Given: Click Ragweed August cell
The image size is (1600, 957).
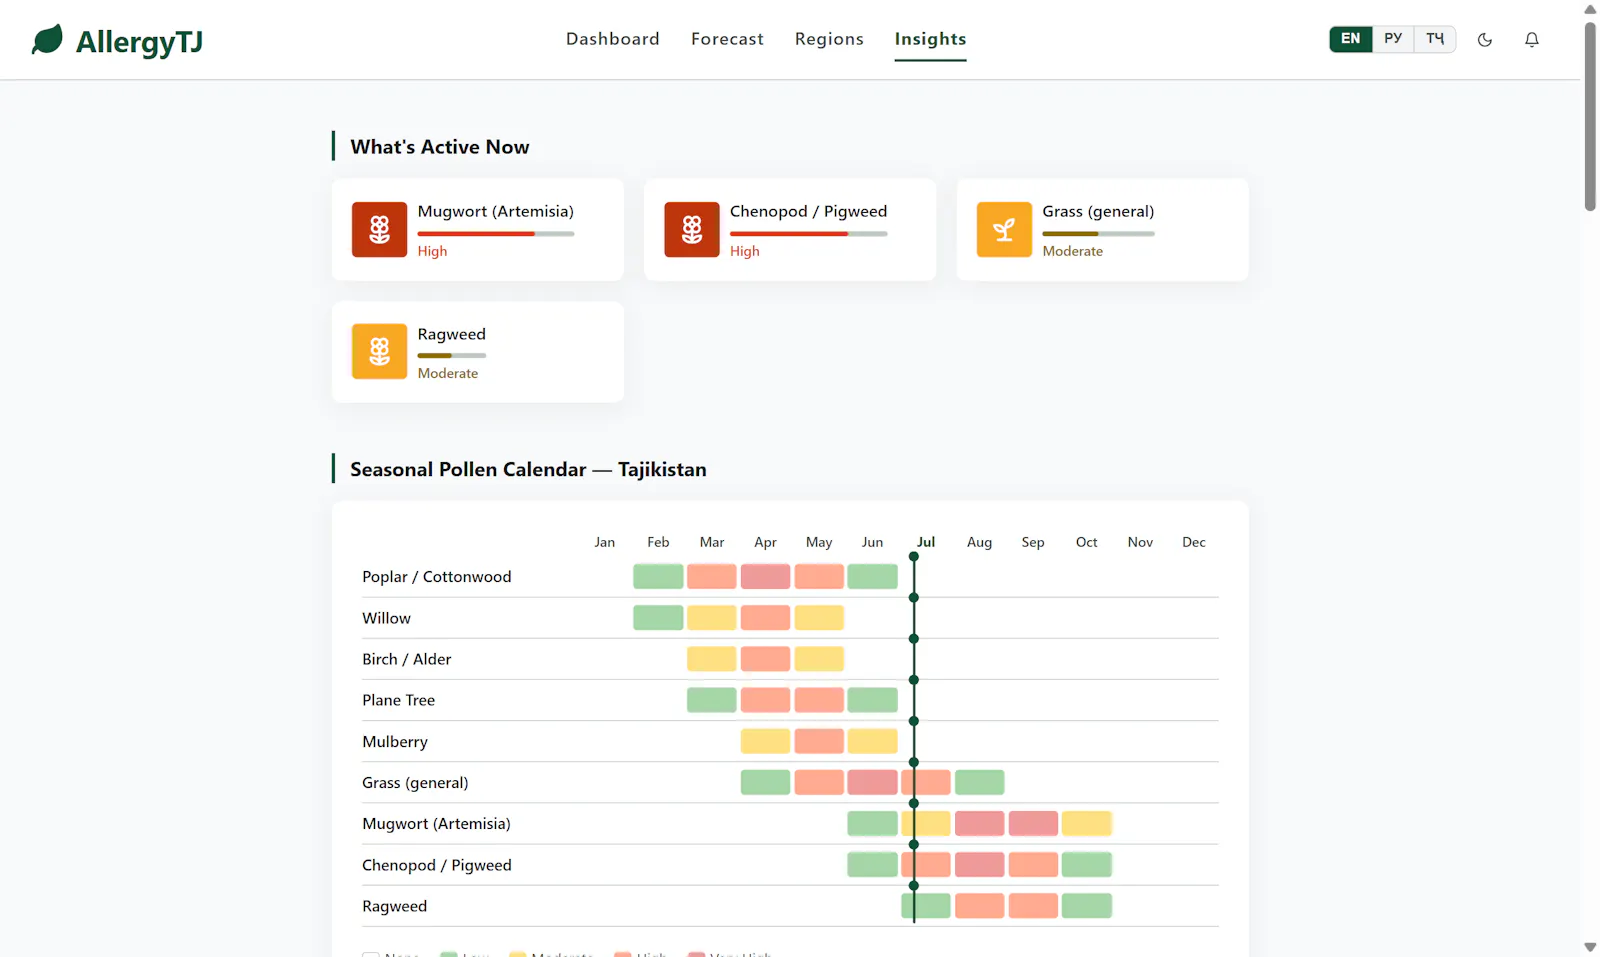Looking at the screenshot, I should pos(979,906).
